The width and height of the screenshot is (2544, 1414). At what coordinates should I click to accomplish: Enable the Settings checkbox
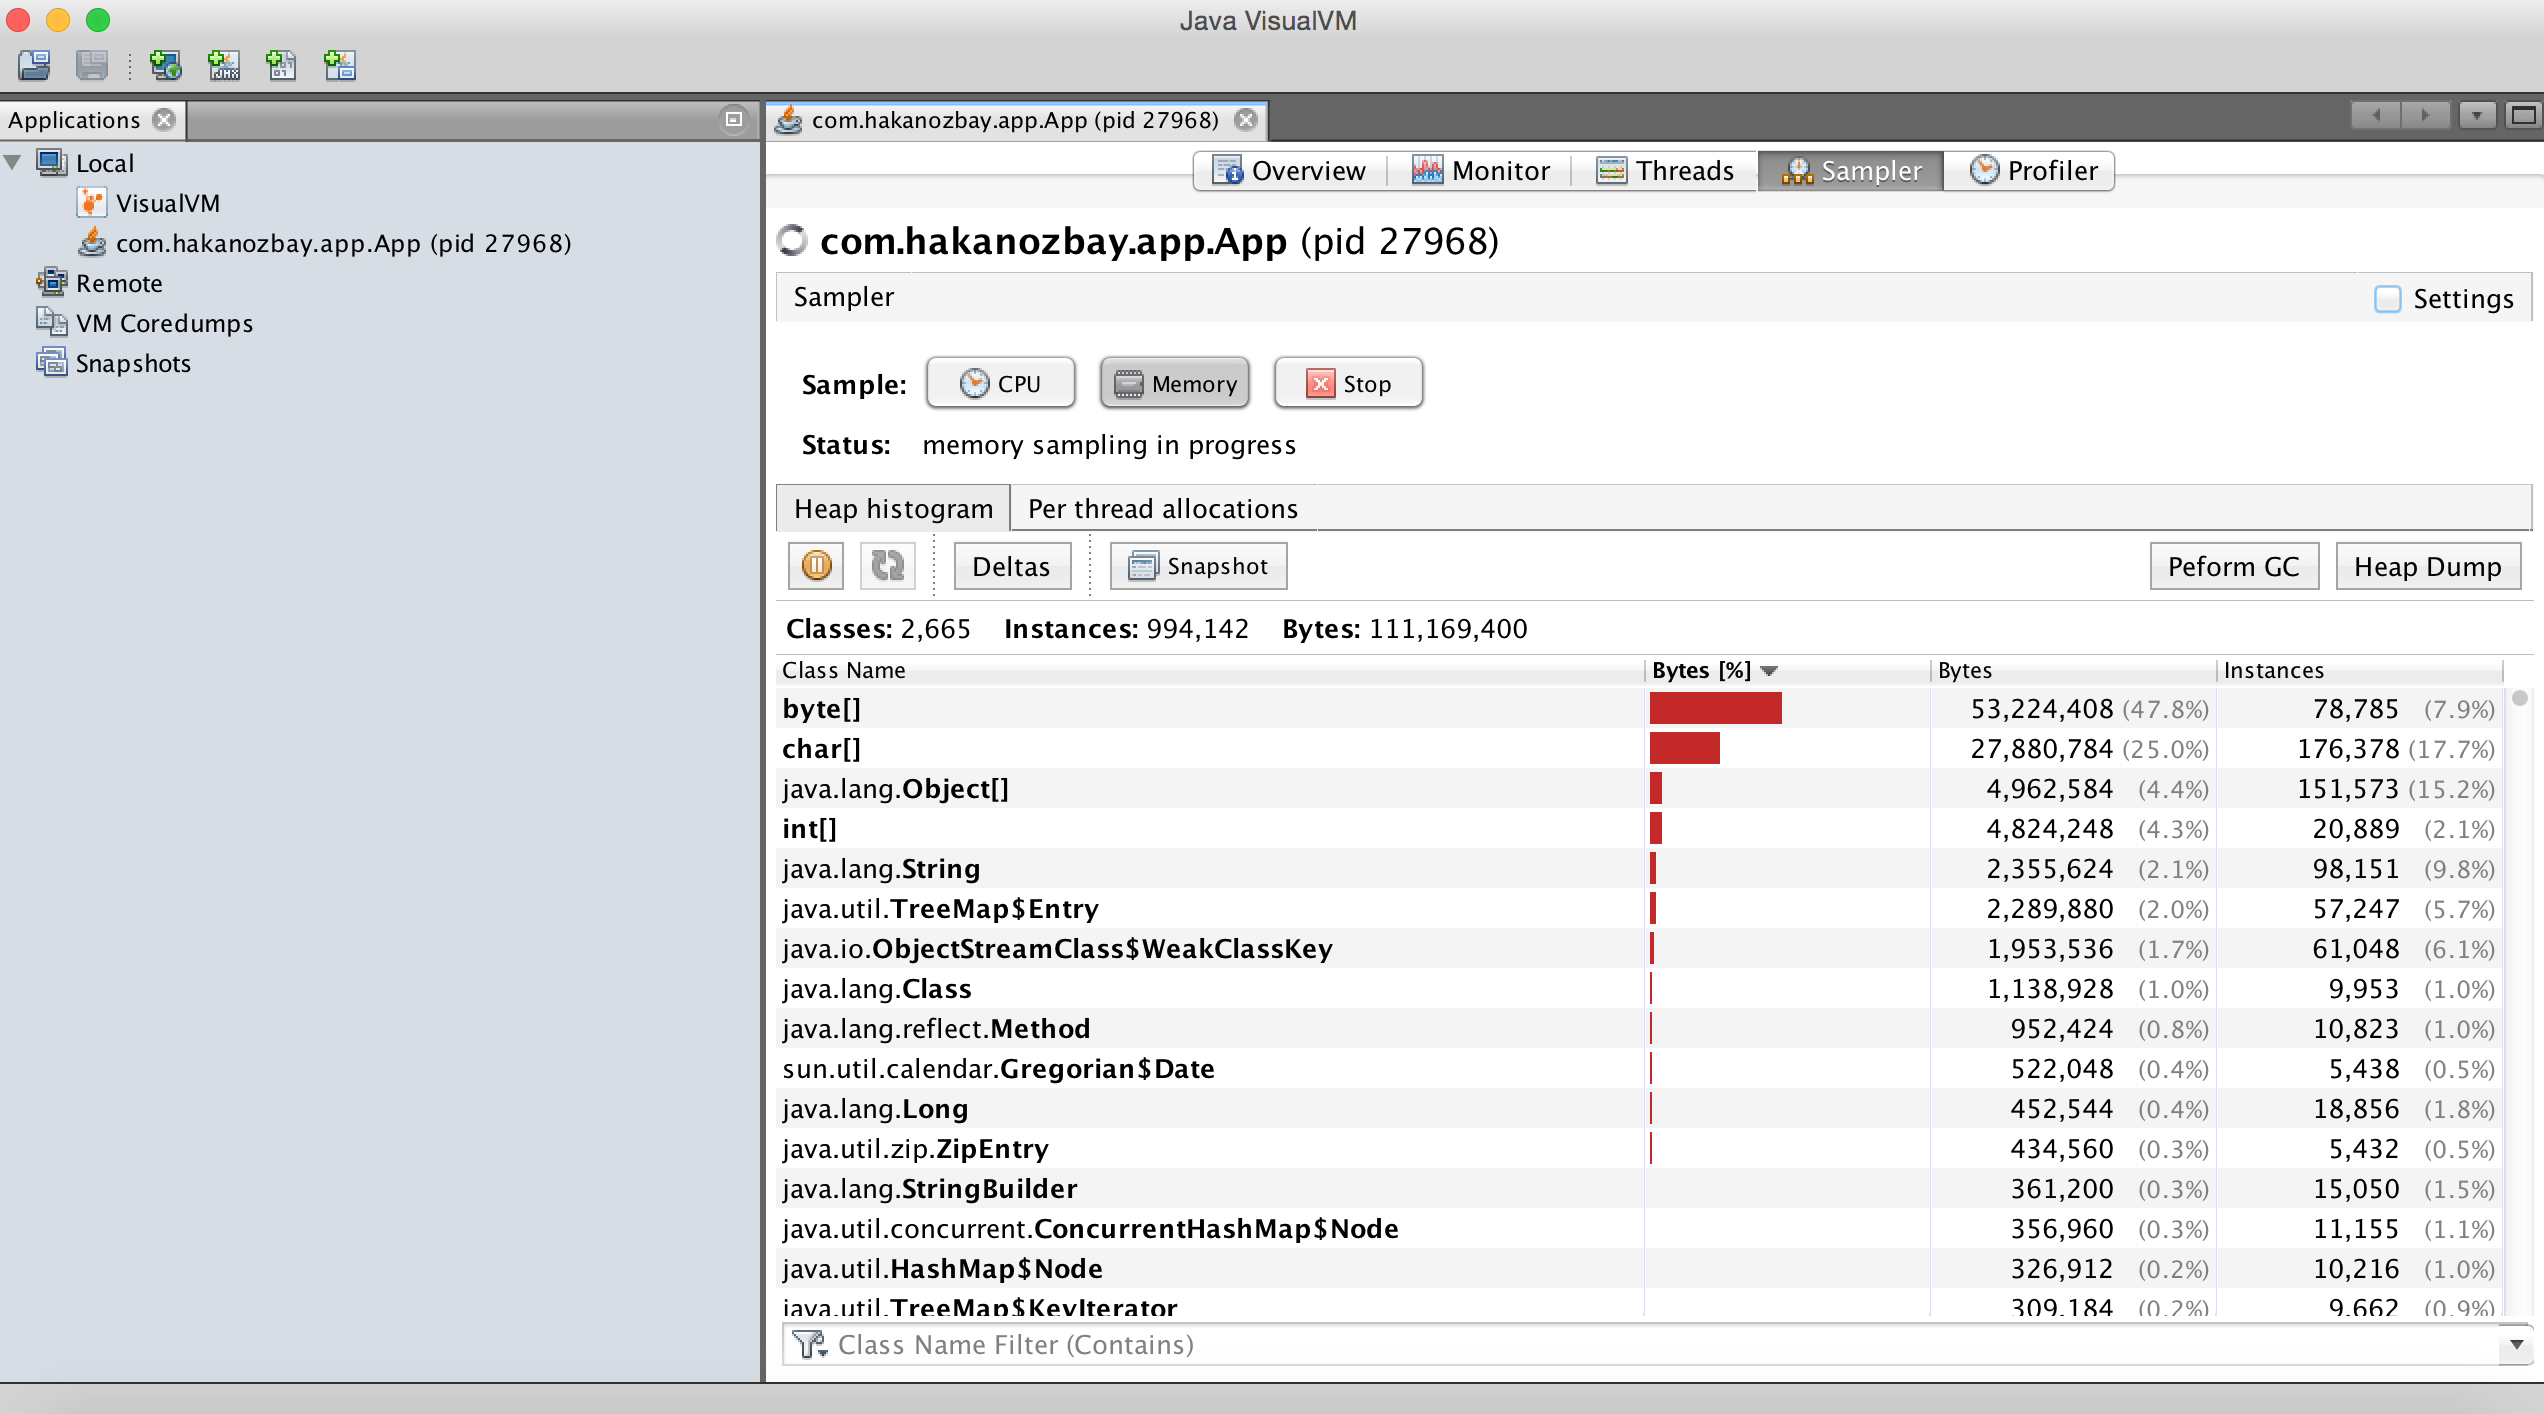2387,299
